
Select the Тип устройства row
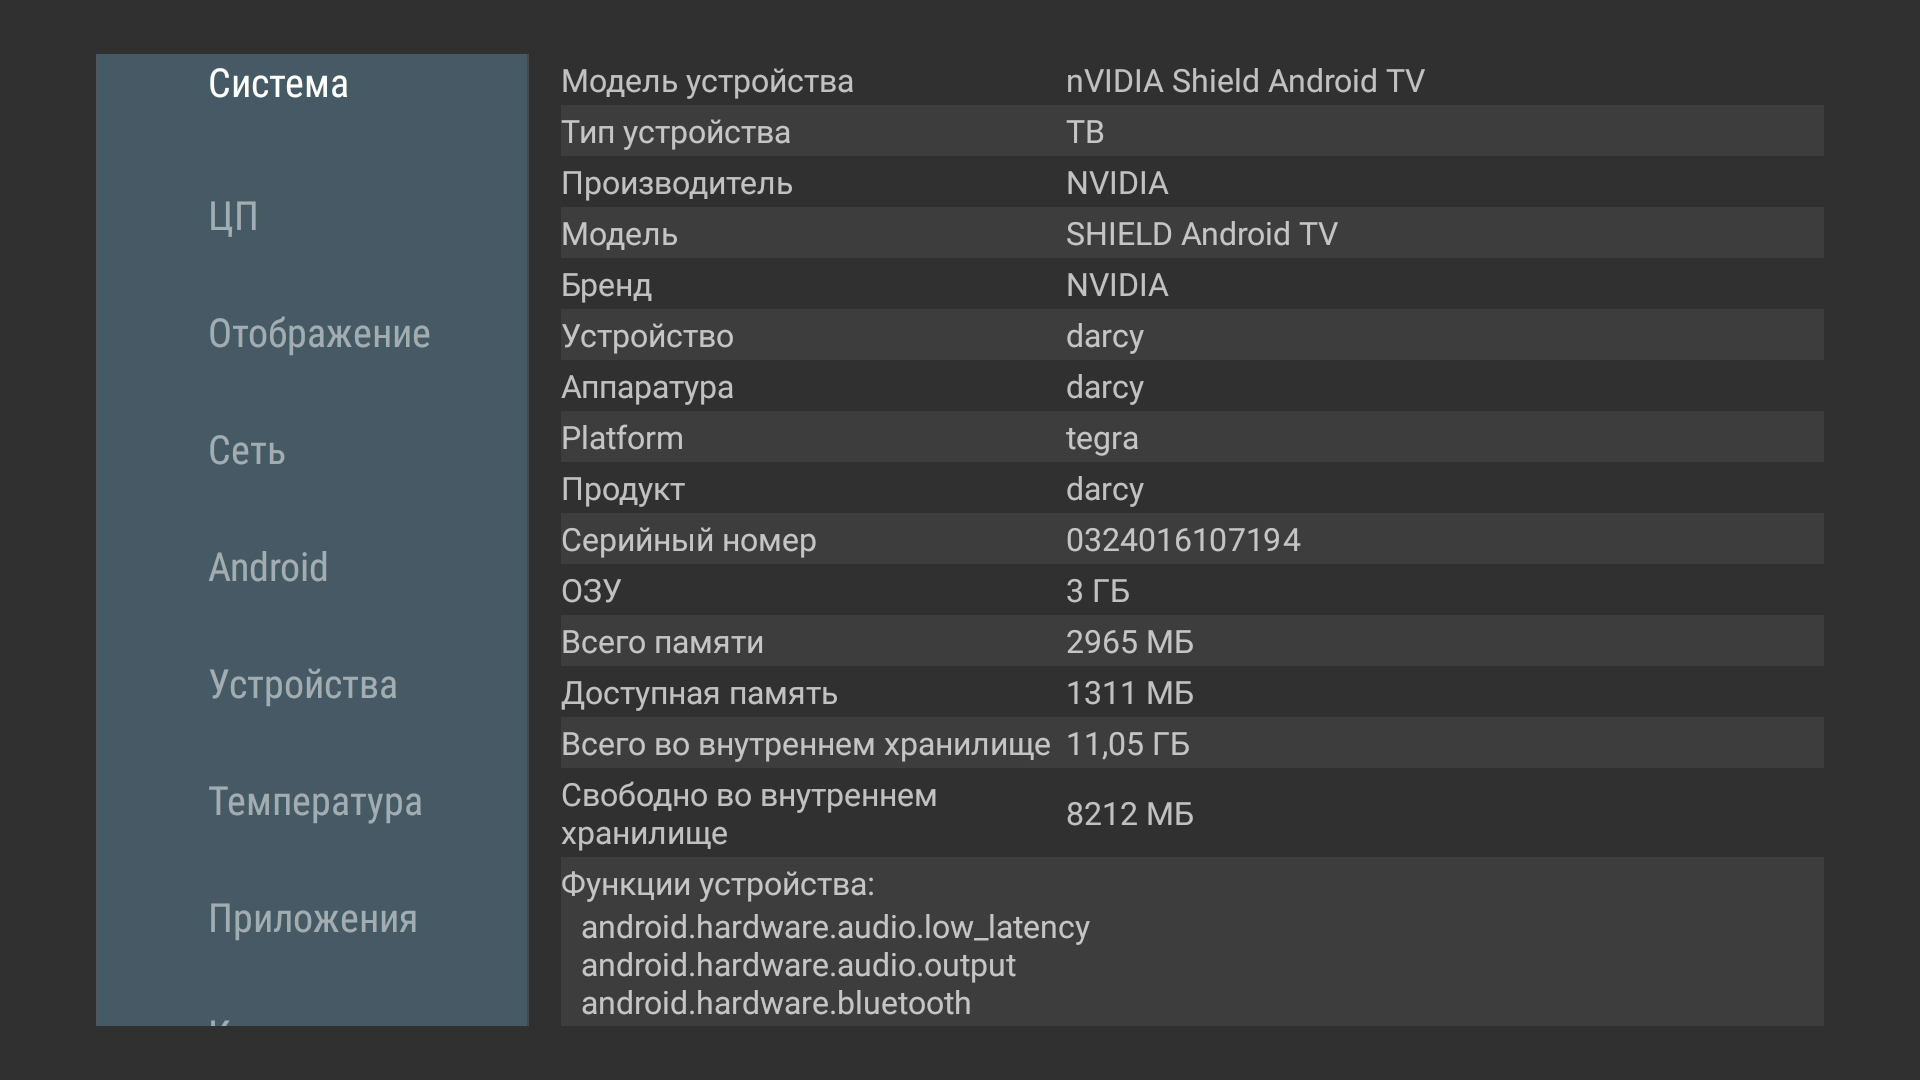pos(1190,132)
